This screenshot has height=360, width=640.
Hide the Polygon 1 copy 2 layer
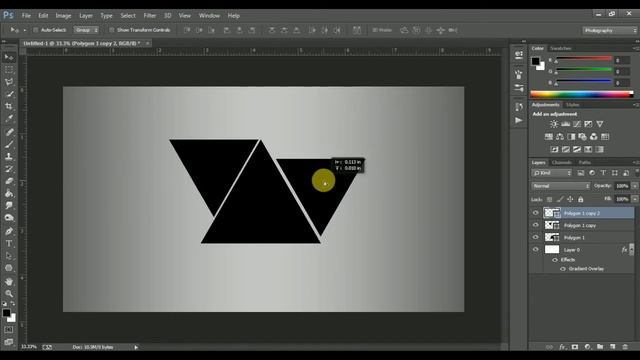coord(536,213)
